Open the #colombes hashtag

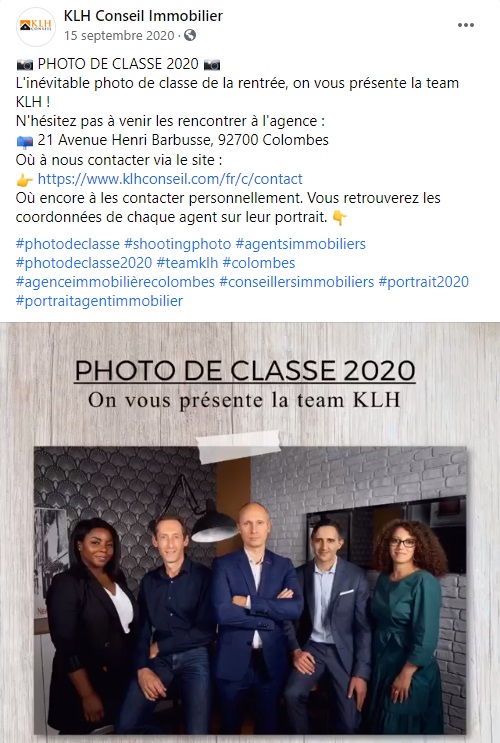point(259,263)
